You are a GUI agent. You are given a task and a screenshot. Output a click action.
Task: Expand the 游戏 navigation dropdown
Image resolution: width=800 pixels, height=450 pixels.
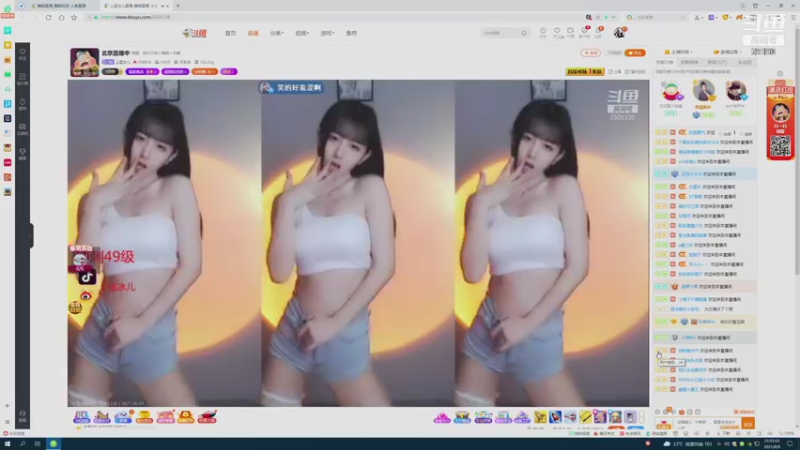tap(327, 33)
